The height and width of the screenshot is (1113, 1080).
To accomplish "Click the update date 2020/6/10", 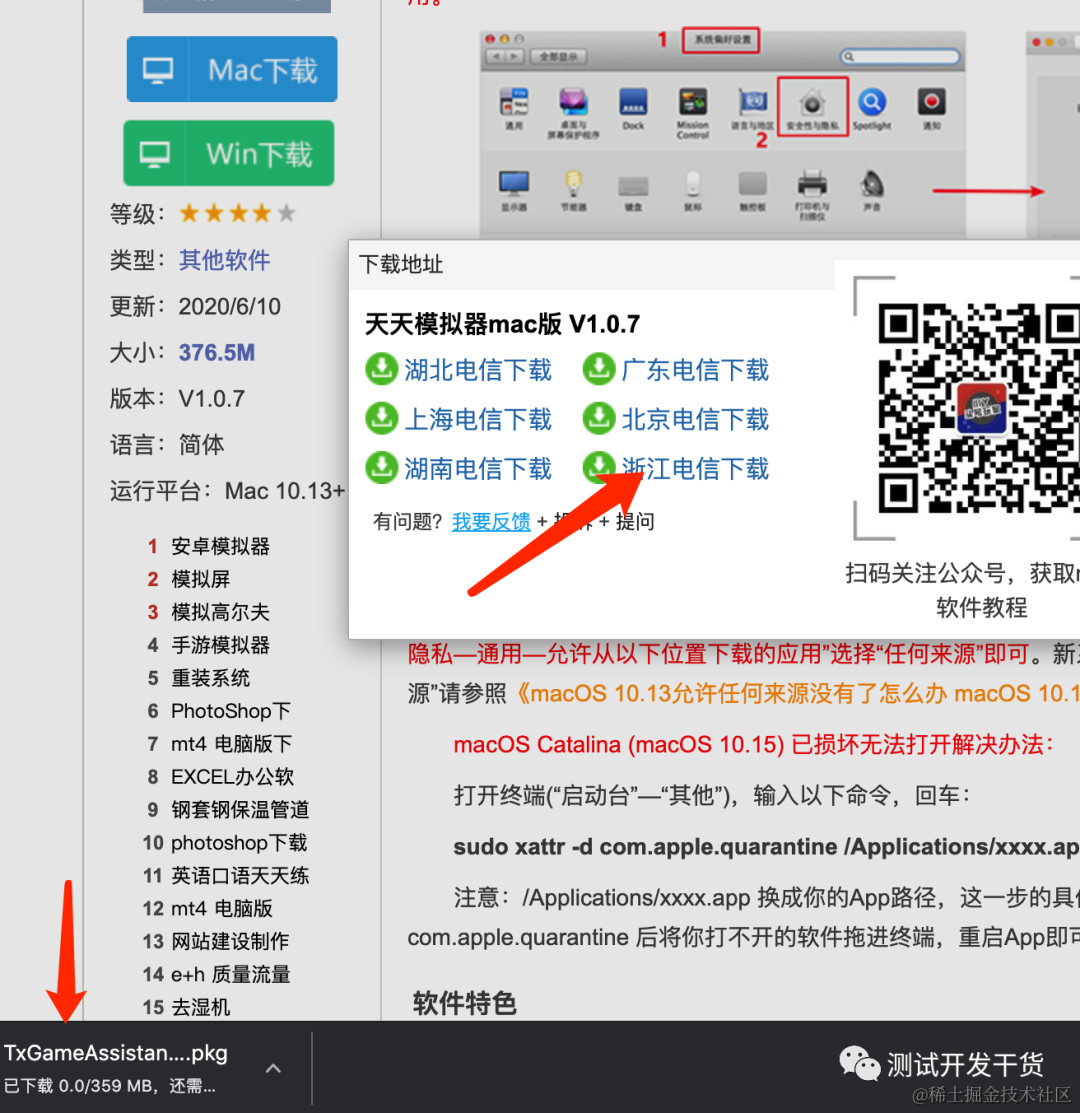I will [x=230, y=307].
